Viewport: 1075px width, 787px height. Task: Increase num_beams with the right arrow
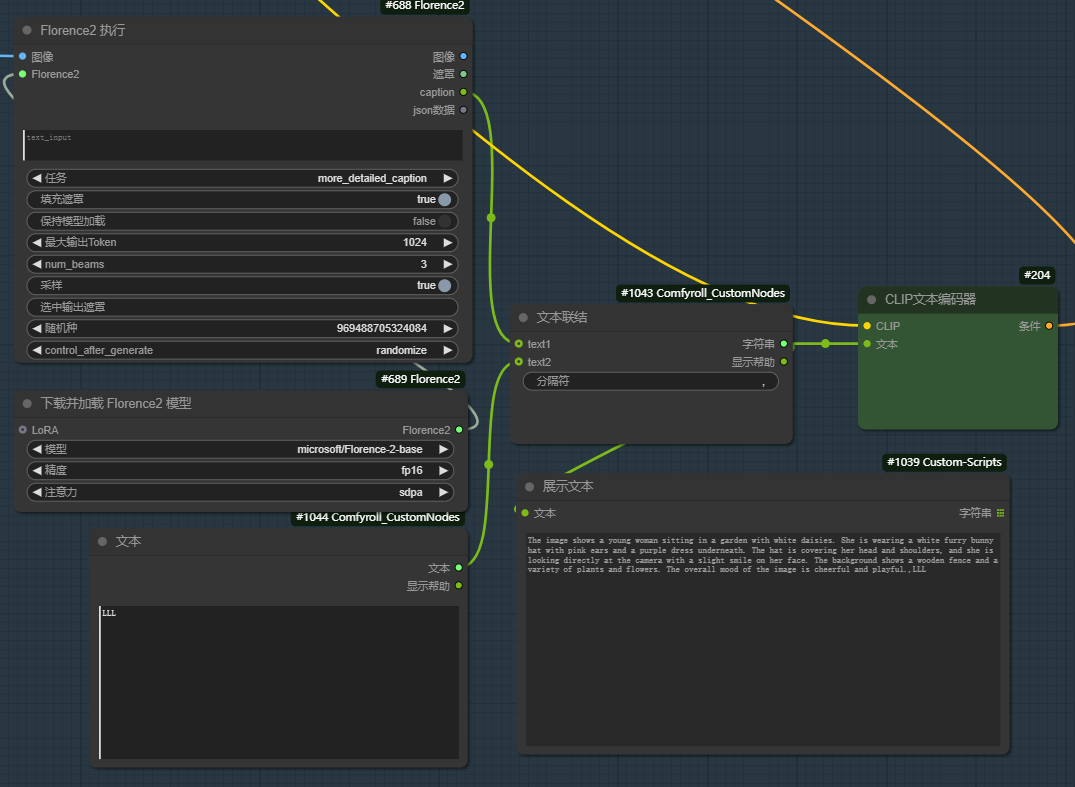point(447,265)
